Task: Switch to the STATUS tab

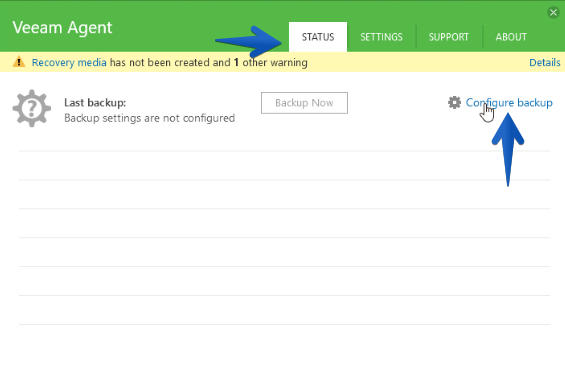Action: (318, 37)
